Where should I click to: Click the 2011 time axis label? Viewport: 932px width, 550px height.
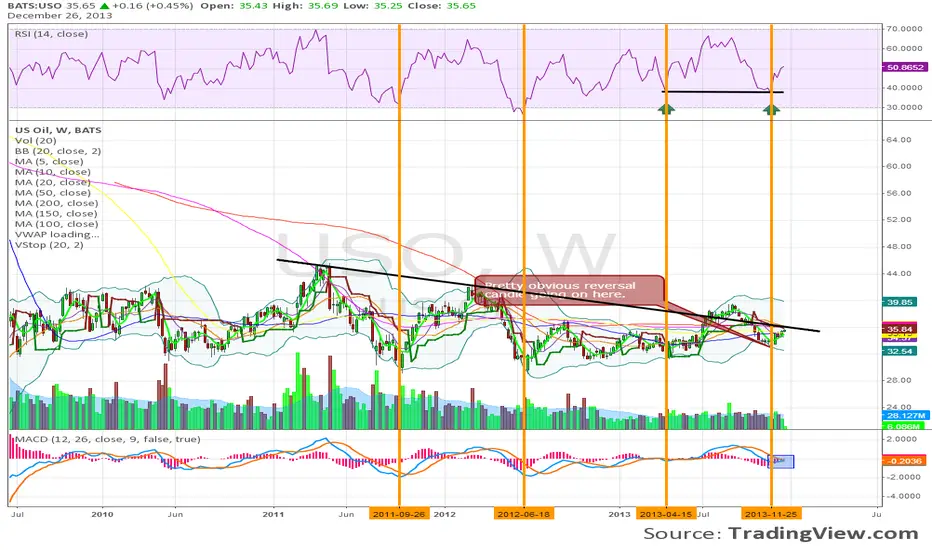[273, 514]
